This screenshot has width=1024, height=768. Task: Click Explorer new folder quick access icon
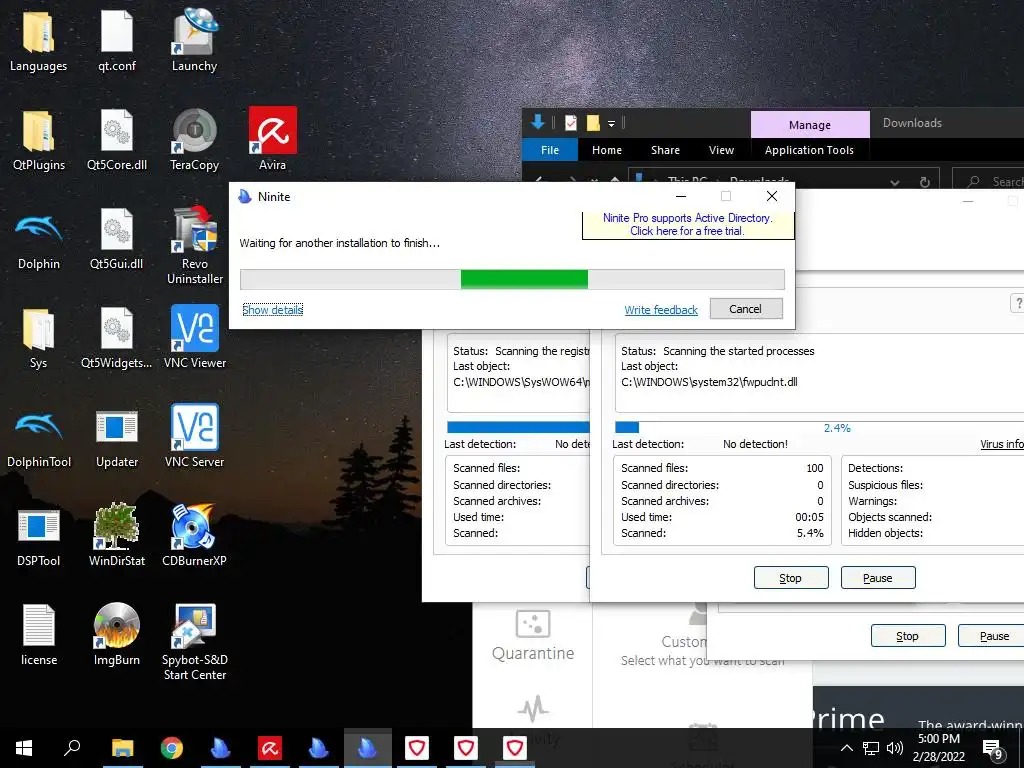pyautogui.click(x=593, y=123)
